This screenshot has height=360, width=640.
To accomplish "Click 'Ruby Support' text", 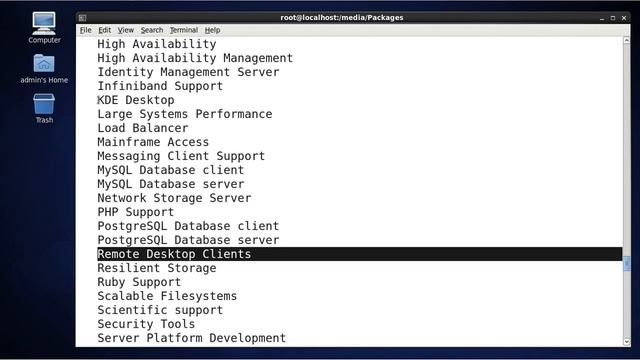I will [x=139, y=282].
